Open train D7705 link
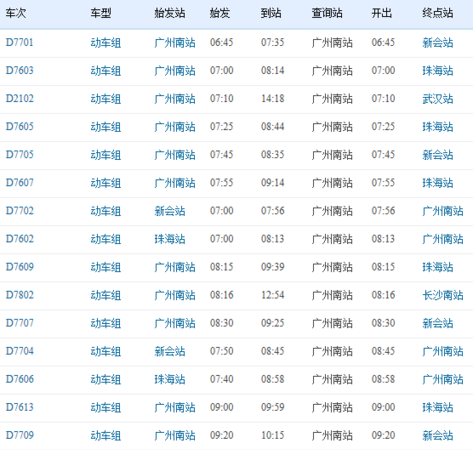 (20, 155)
